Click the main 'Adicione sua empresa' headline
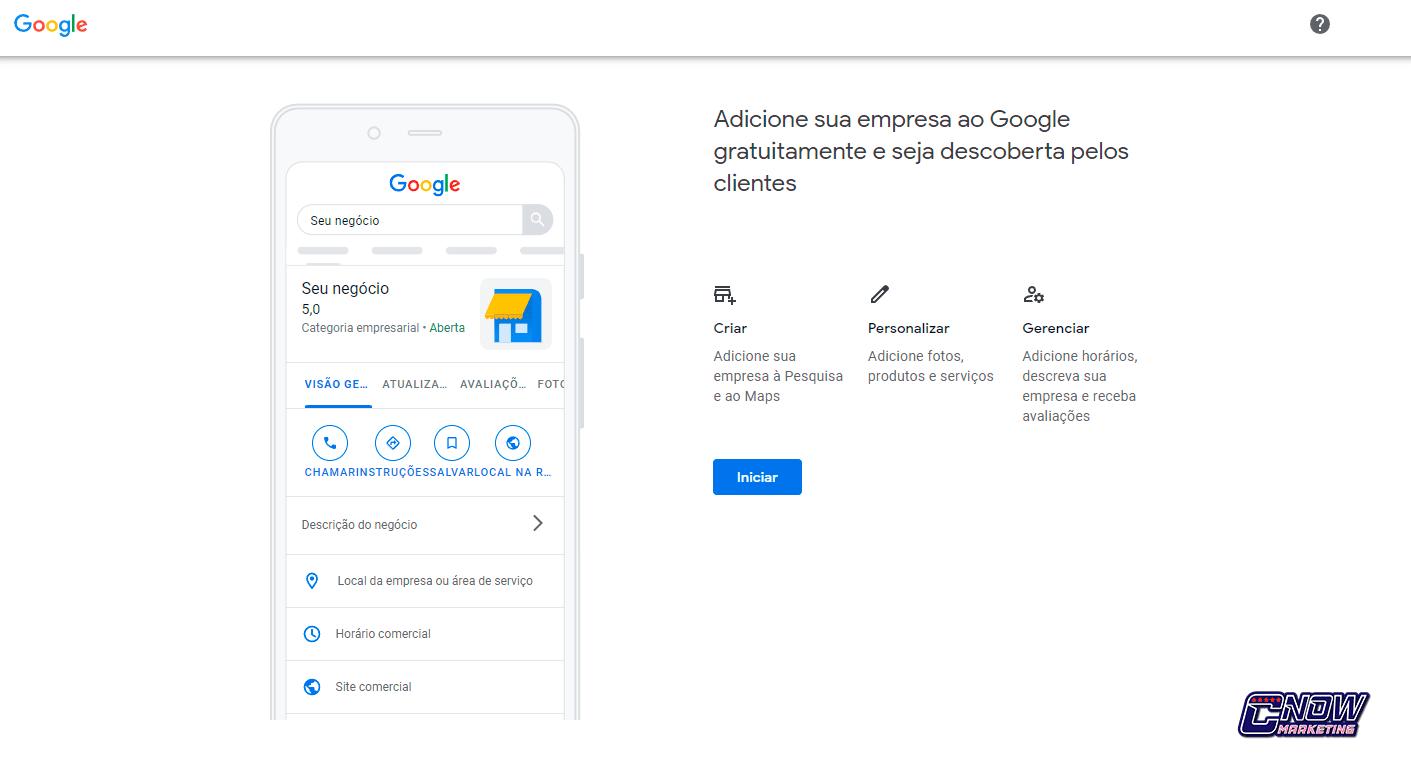The width and height of the screenshot is (1411, 768). click(921, 151)
